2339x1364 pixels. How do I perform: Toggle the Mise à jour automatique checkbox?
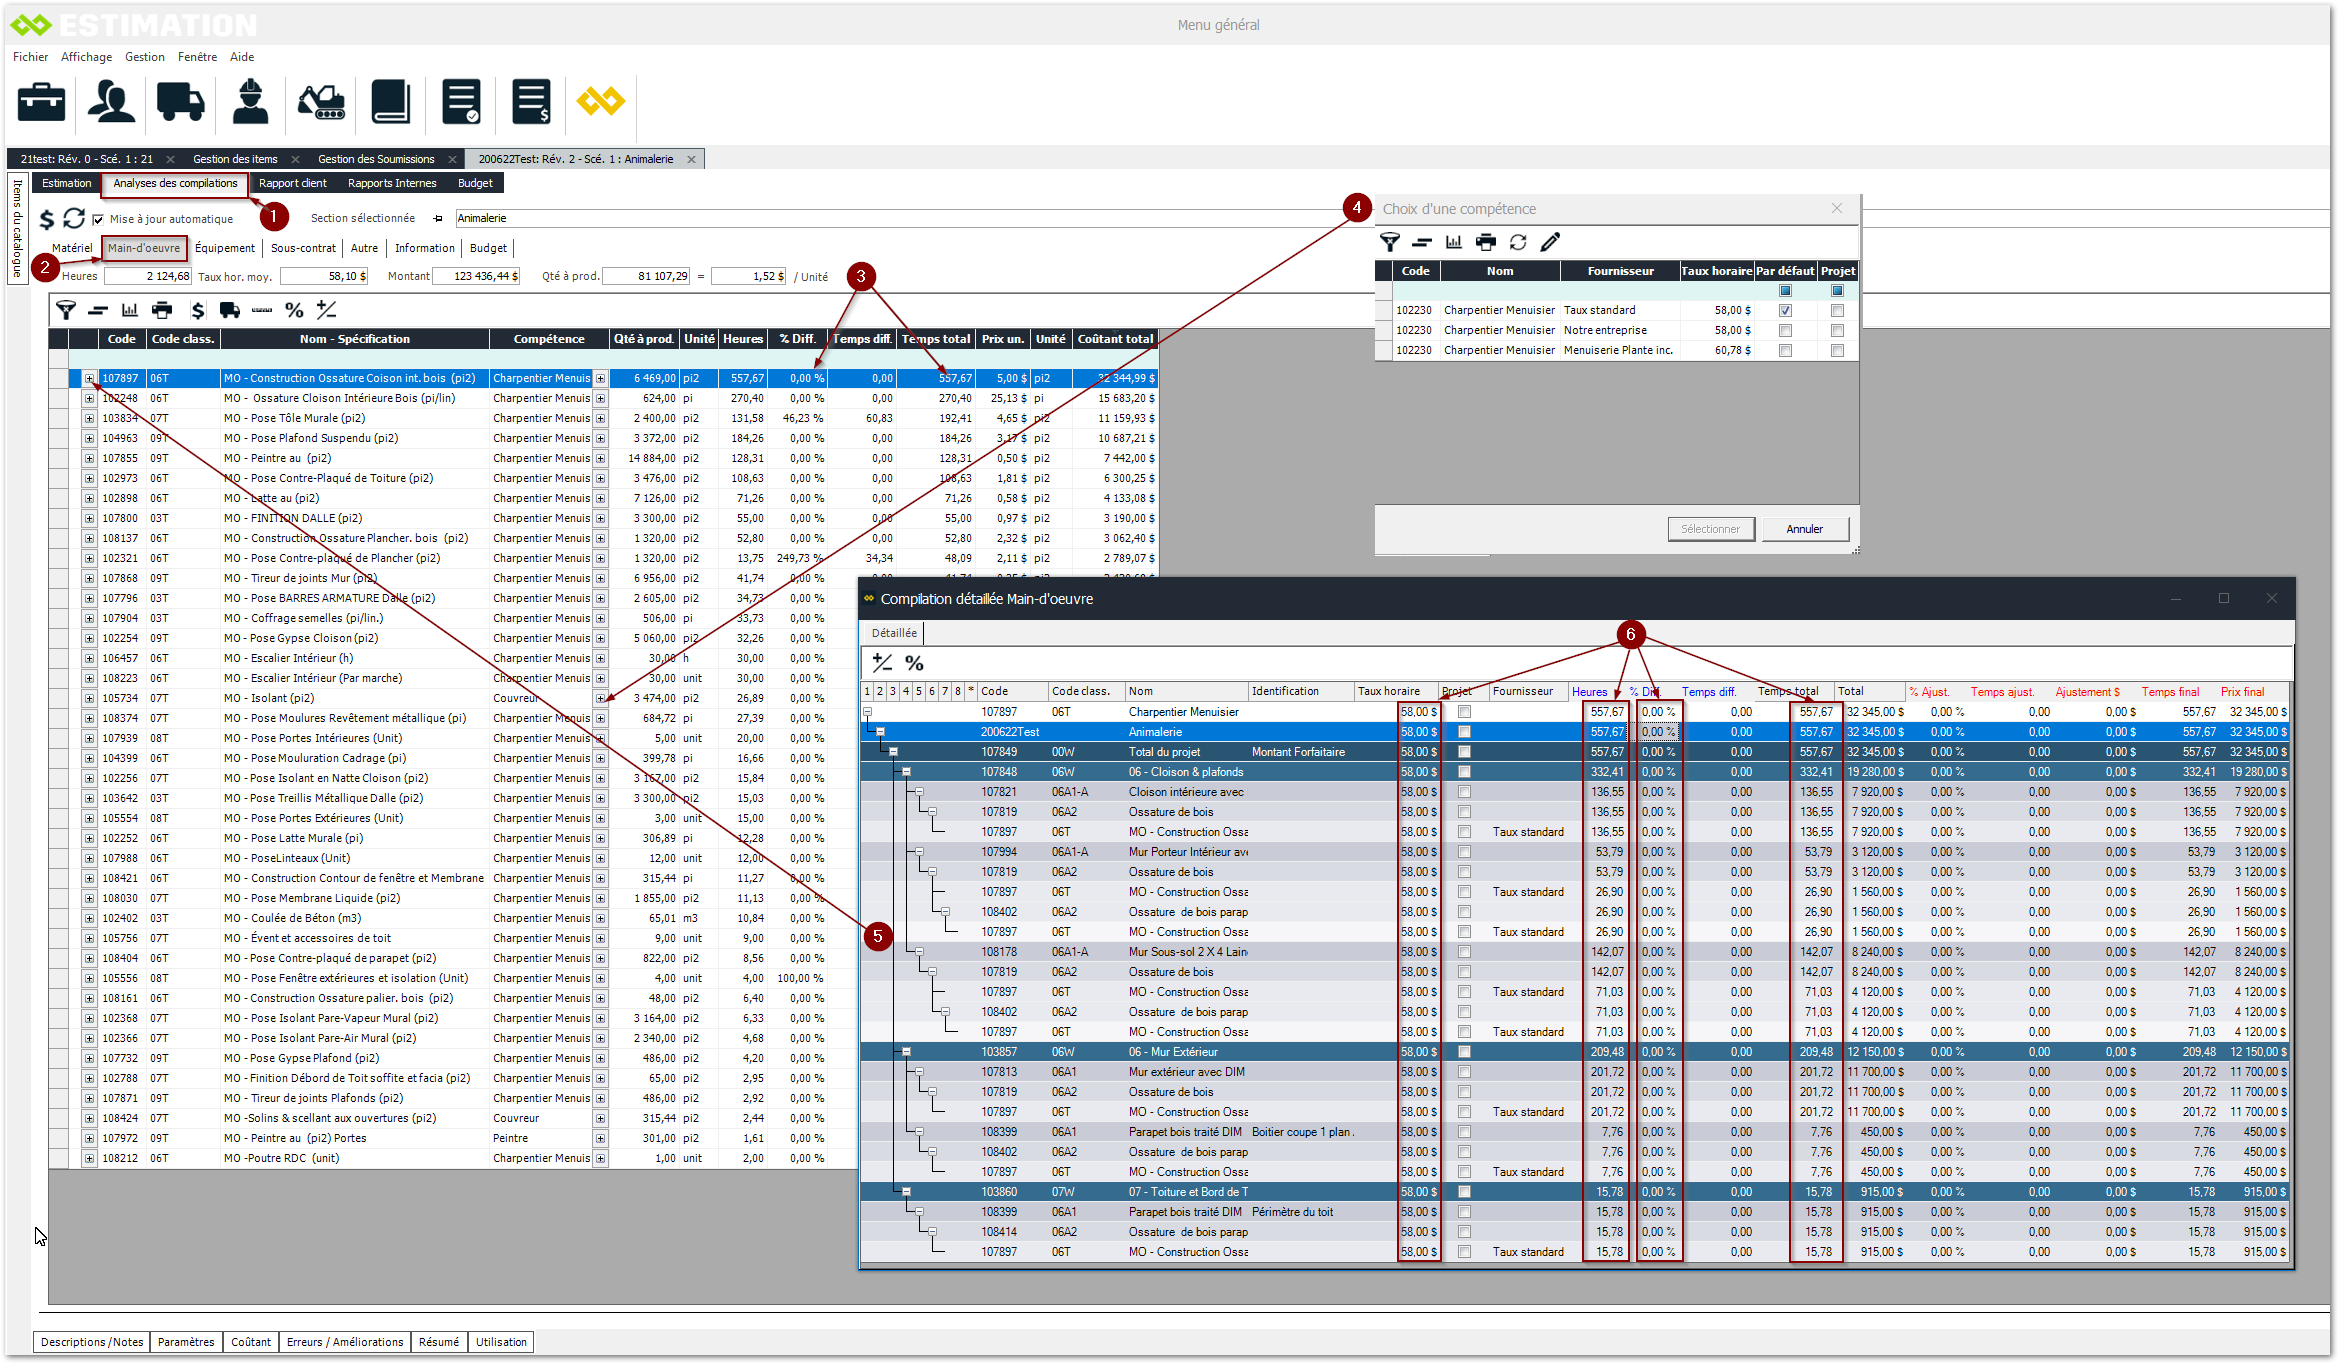pyautogui.click(x=98, y=219)
